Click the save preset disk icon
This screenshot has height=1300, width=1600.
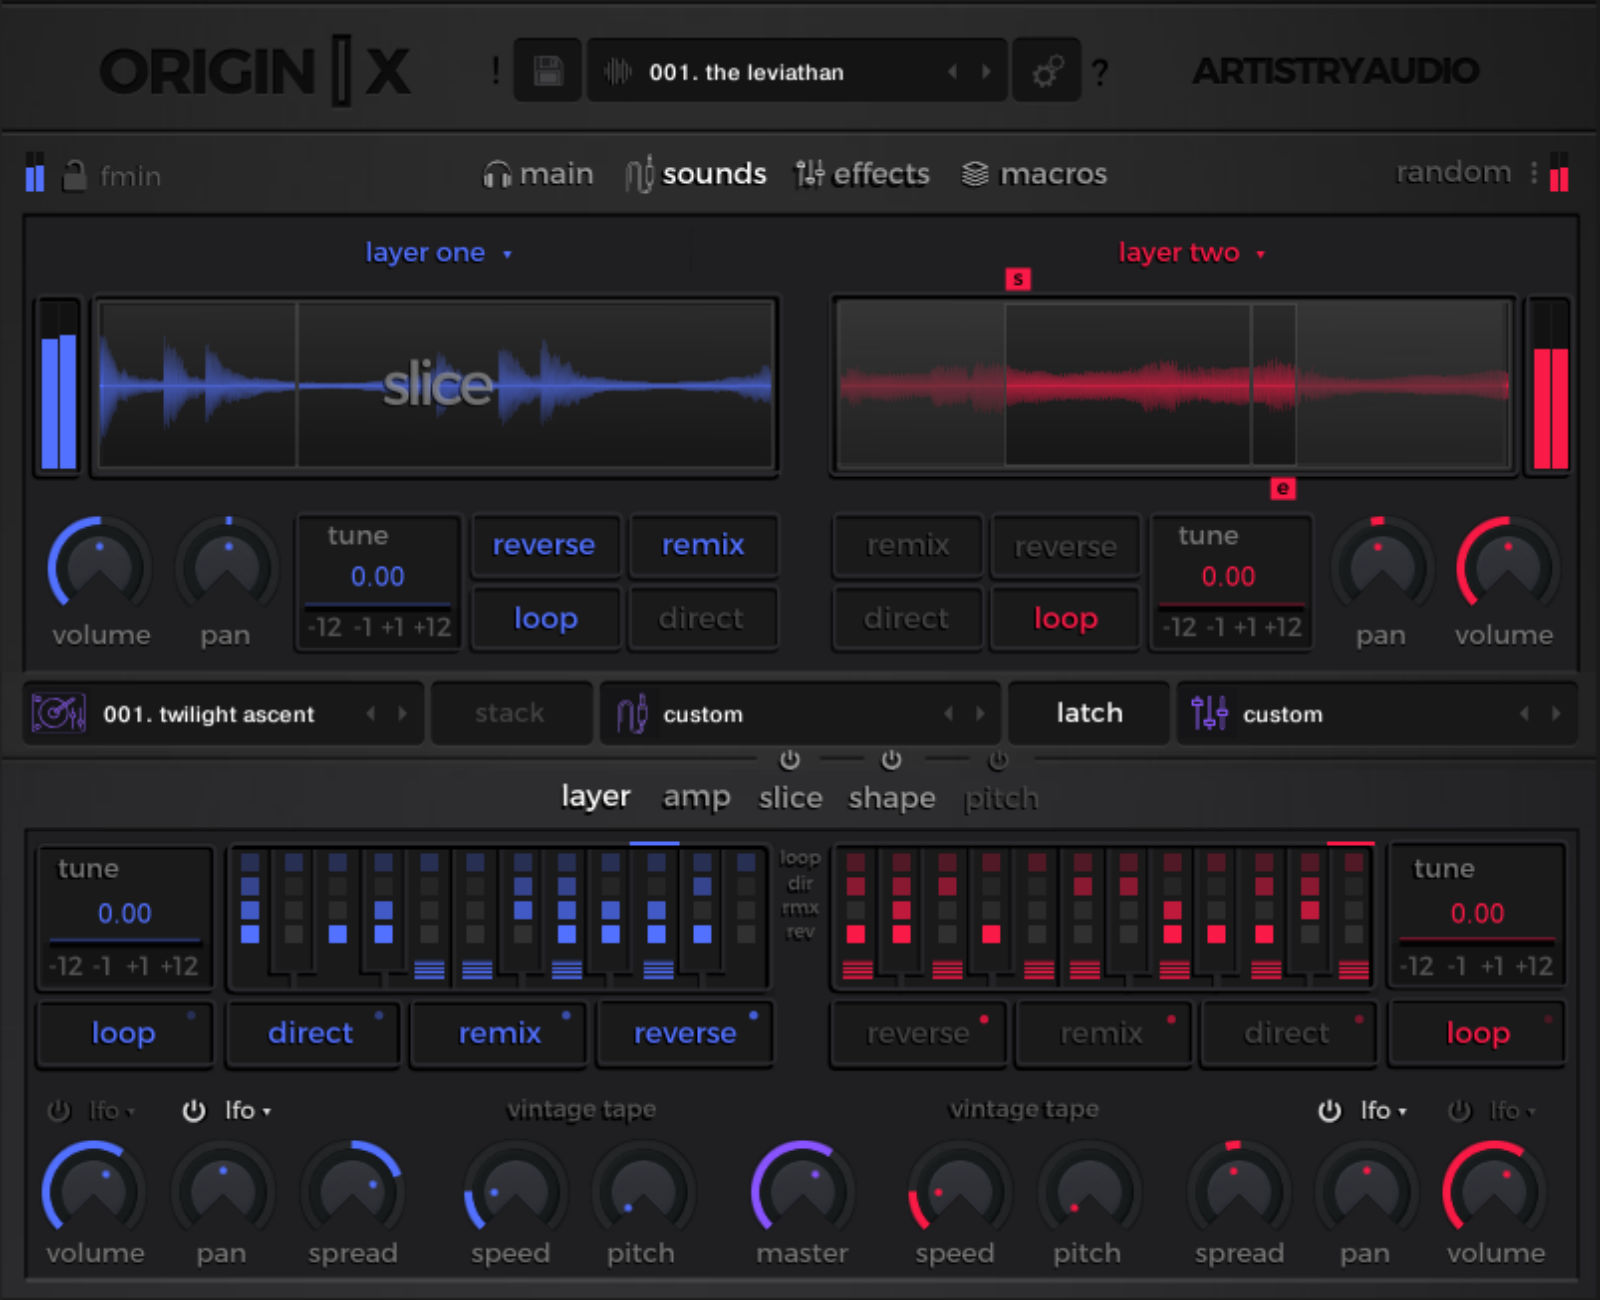click(x=546, y=70)
